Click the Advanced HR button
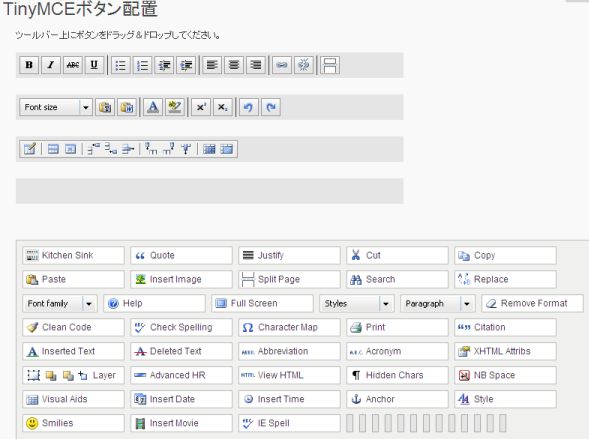589x439 pixels. 181,375
